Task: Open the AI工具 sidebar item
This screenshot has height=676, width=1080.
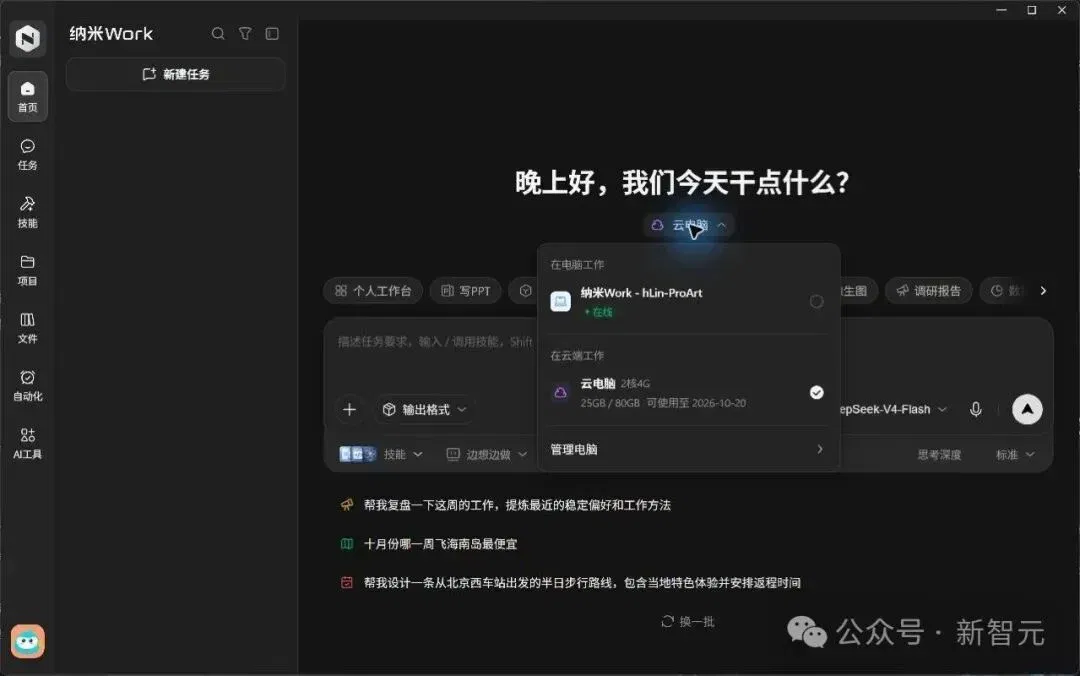Action: [x=28, y=444]
